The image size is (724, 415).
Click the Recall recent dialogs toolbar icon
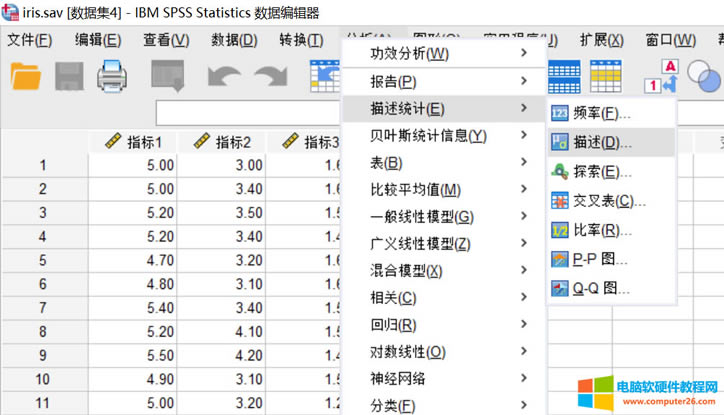pyautogui.click(x=166, y=78)
